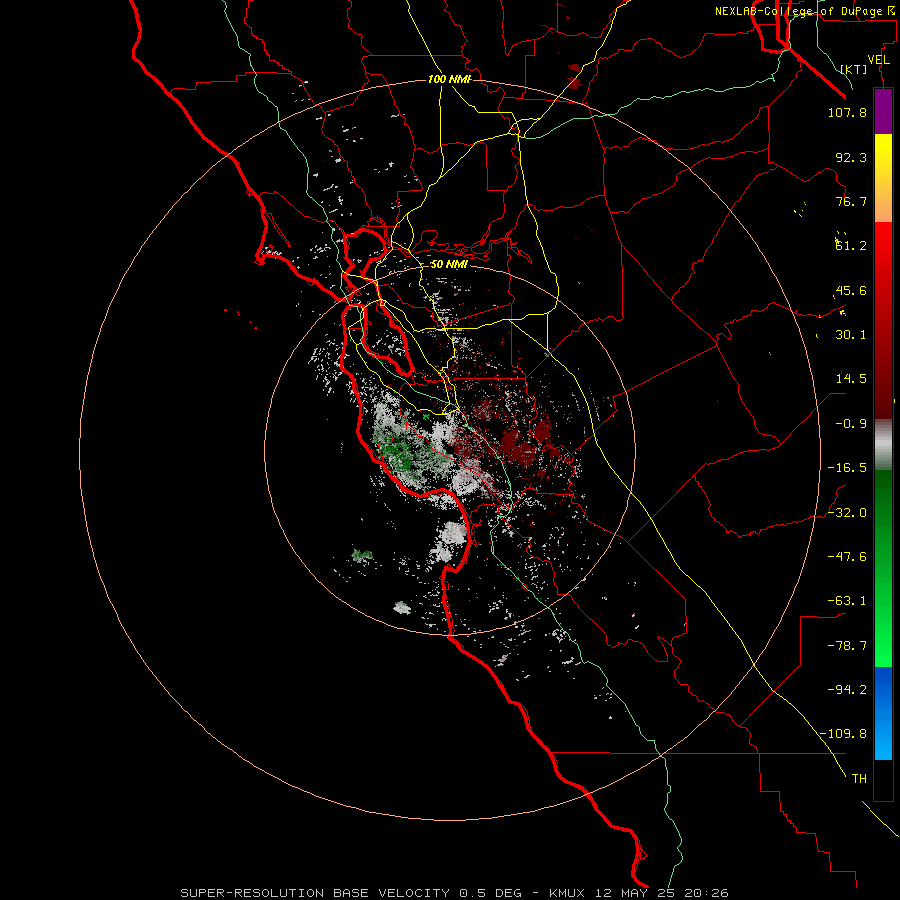Viewport: 900px width, 900px height.
Task: Click the 45.6 legend value
Action: (x=851, y=290)
